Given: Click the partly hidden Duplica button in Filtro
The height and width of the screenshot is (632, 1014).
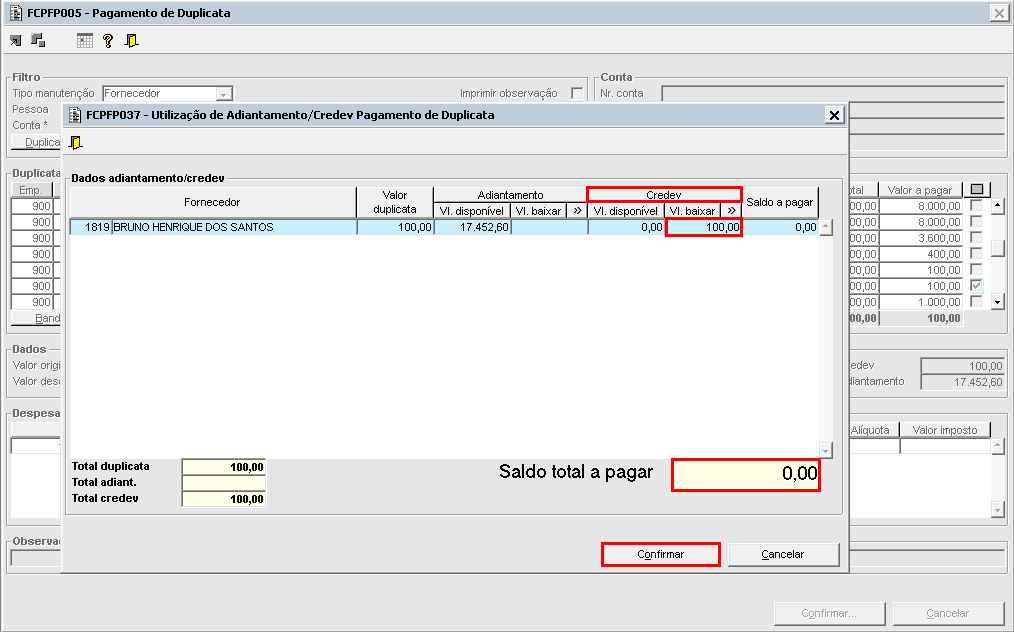Looking at the screenshot, I should click(37, 142).
